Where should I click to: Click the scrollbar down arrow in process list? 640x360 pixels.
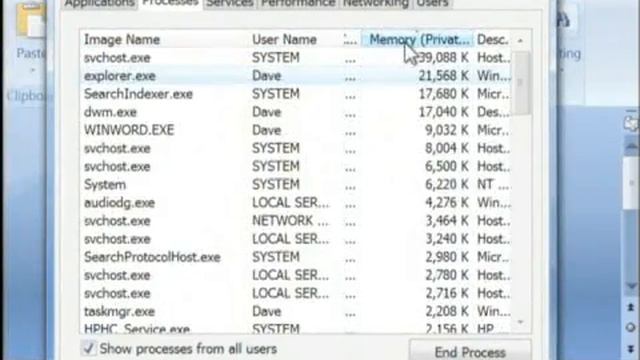(520, 322)
